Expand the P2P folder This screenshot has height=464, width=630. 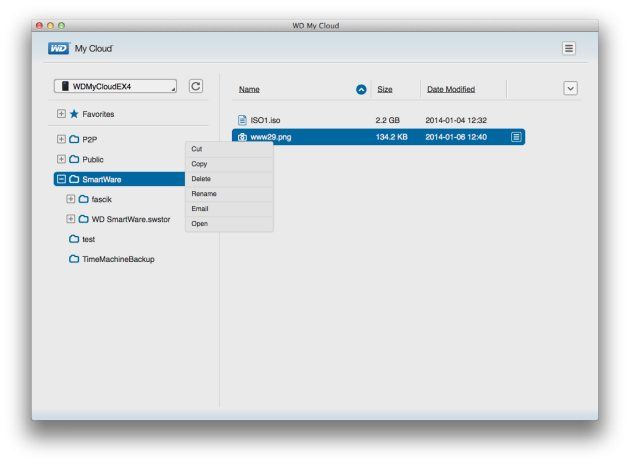click(x=61, y=139)
